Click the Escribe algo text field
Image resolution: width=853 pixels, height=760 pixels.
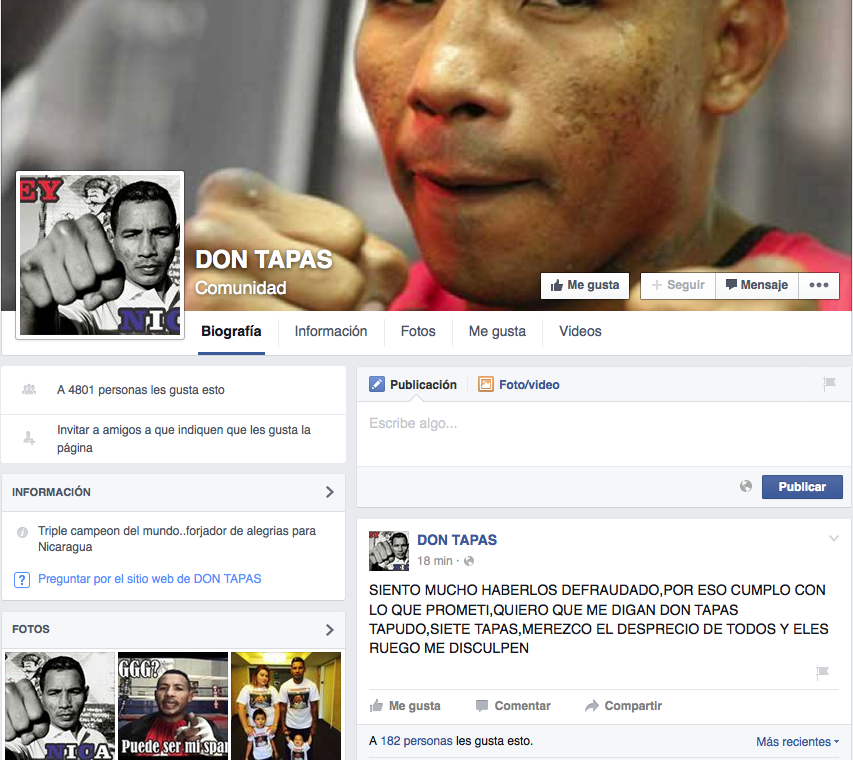(604, 434)
